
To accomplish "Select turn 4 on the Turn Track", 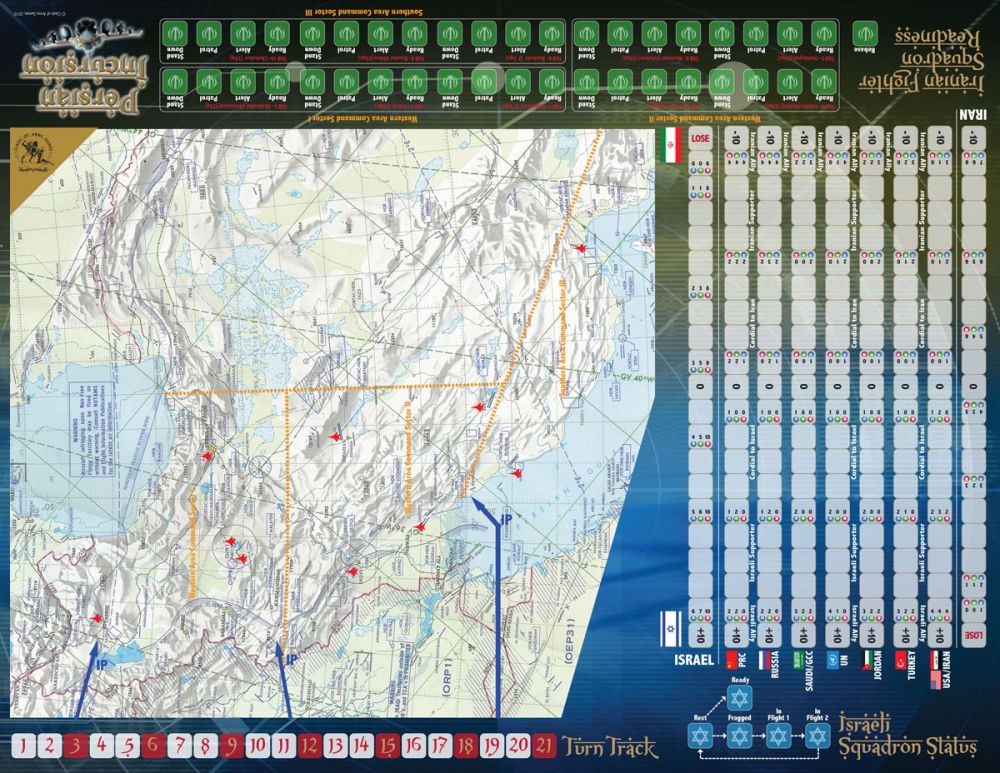I will 102,746.
